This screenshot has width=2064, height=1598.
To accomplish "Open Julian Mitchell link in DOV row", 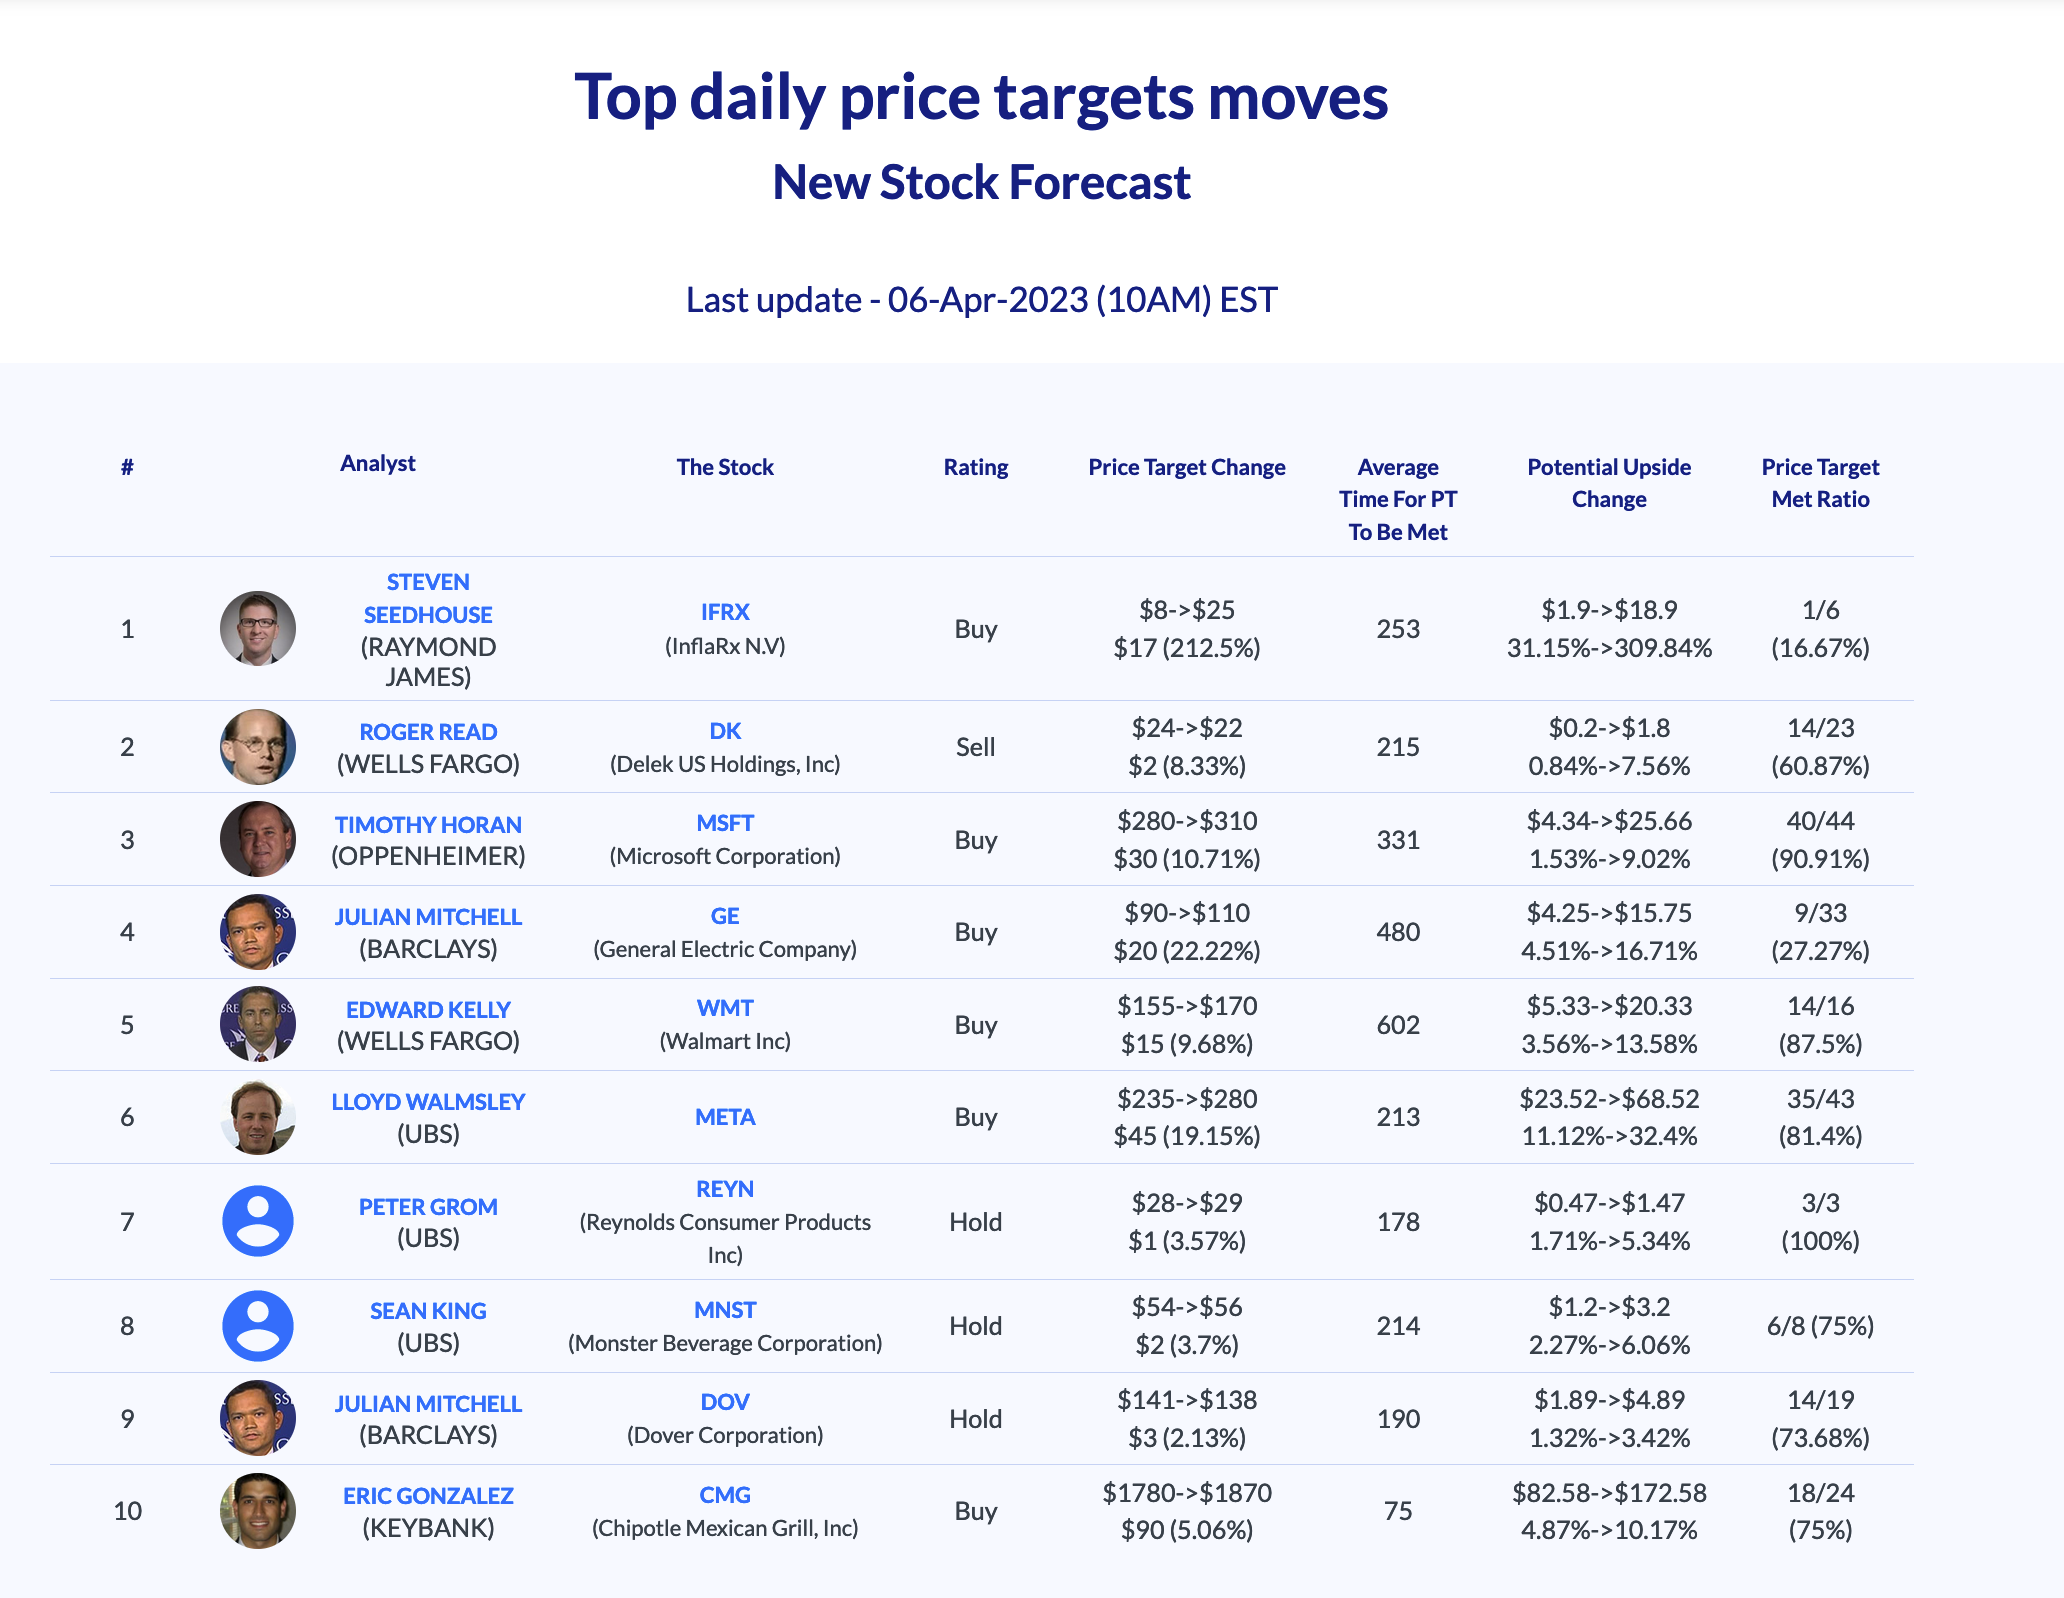I will pyautogui.click(x=428, y=1404).
